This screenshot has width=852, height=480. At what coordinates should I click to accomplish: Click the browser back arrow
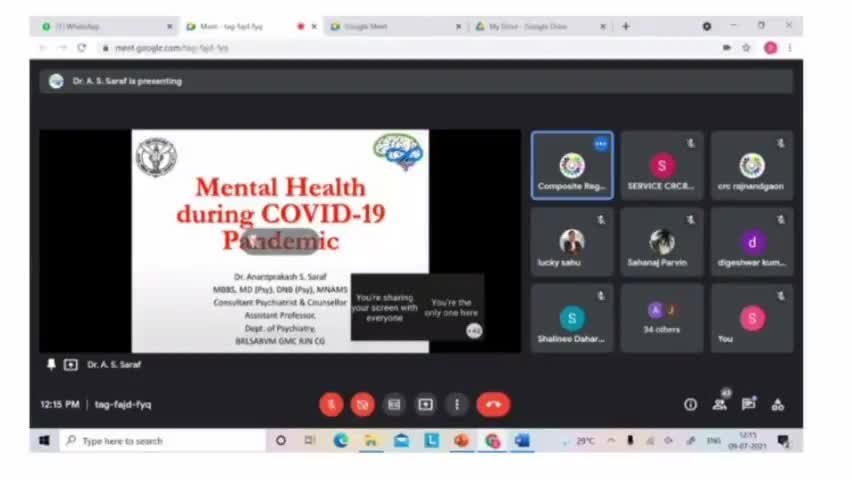[43, 48]
